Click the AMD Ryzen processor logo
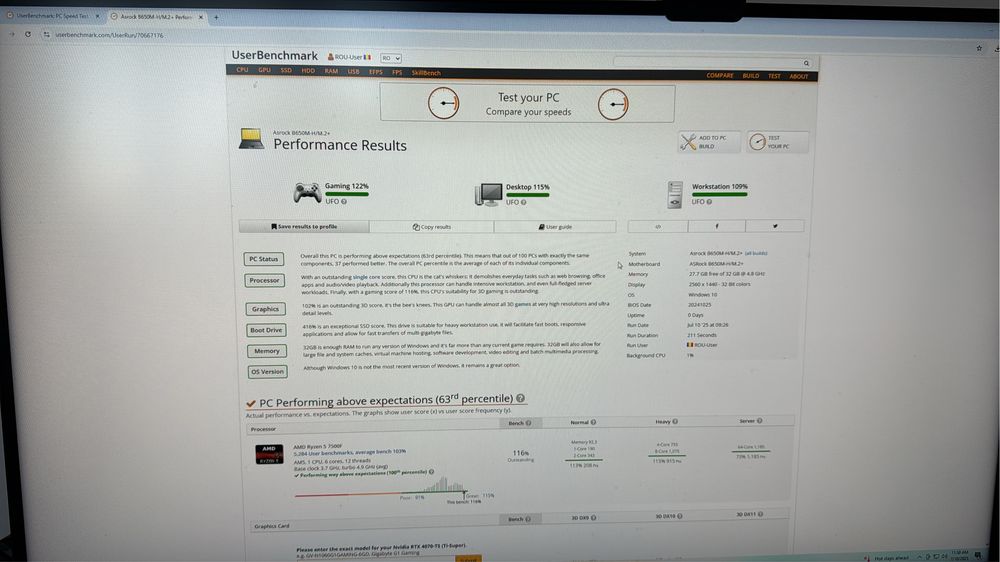This screenshot has width=1000, height=562. pyautogui.click(x=269, y=454)
